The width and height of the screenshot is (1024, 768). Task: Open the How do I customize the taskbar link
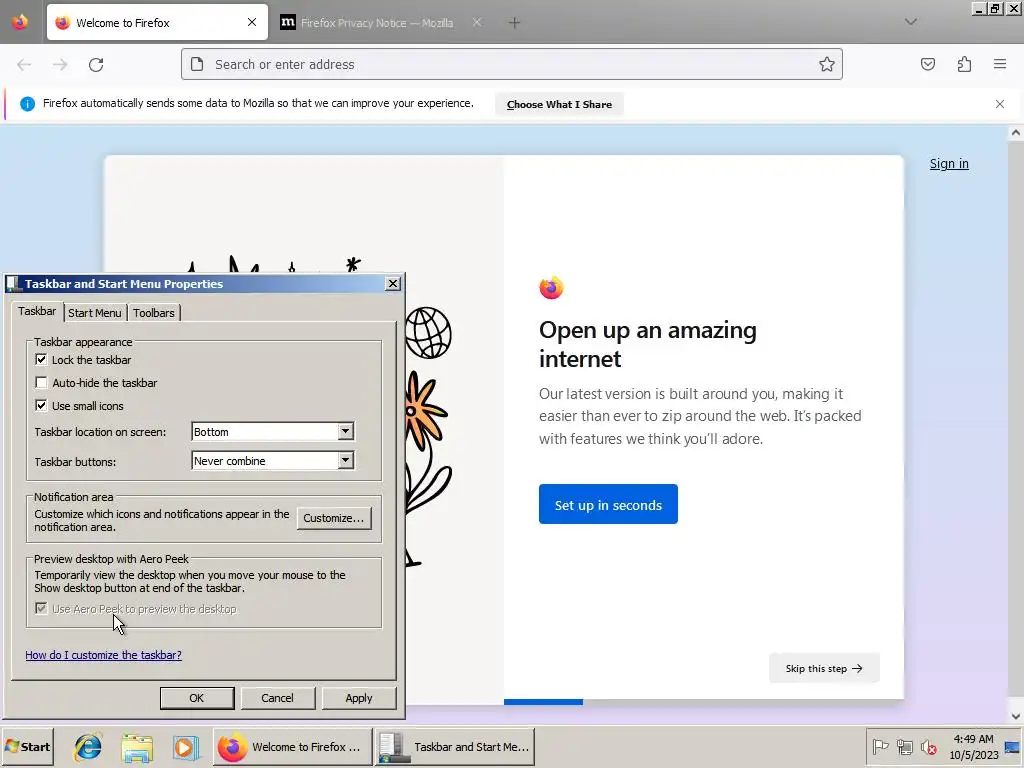pos(103,655)
